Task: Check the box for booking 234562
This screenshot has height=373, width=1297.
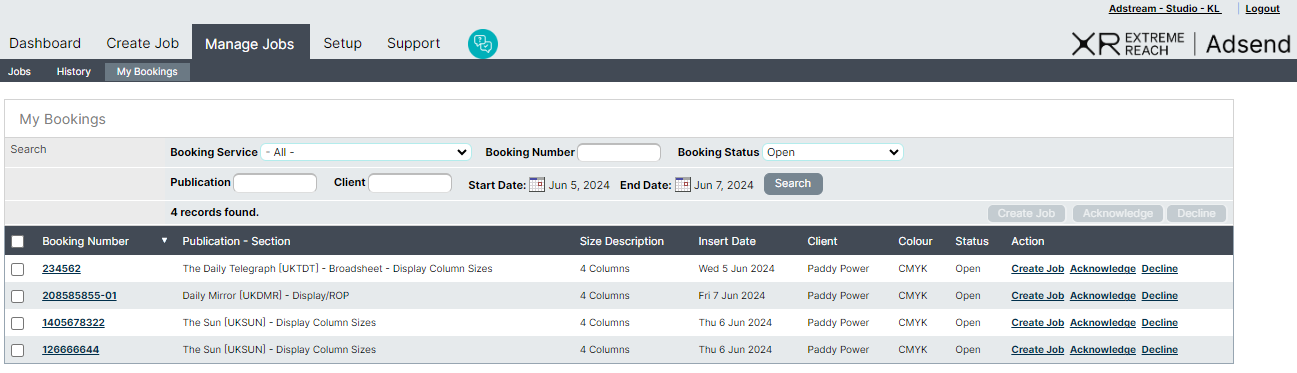Action: 17,269
